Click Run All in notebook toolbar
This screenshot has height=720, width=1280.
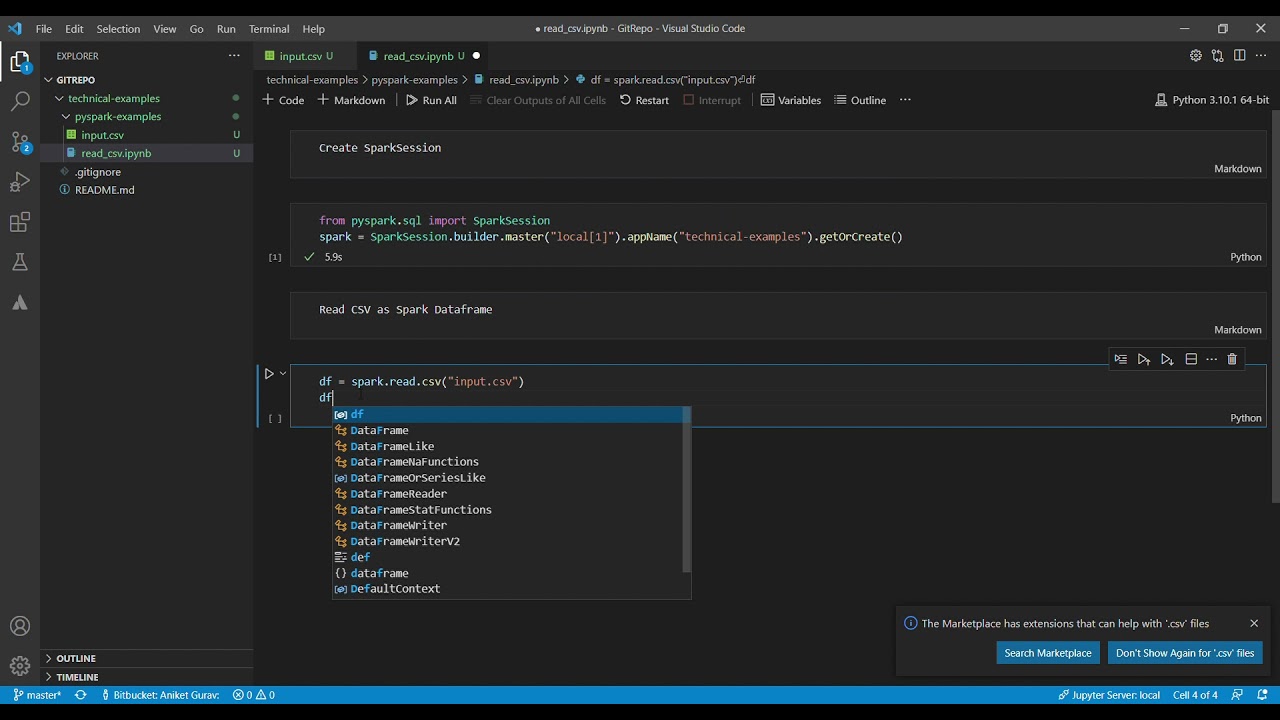tap(431, 100)
